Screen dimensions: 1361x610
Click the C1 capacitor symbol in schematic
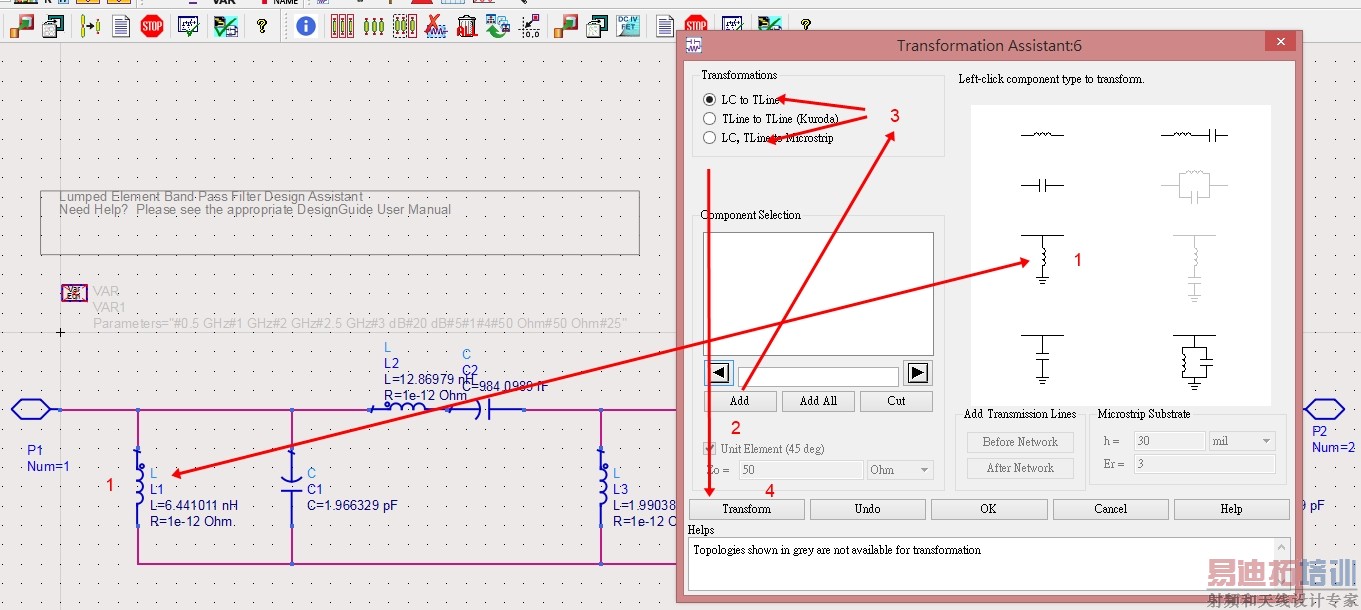point(292,487)
